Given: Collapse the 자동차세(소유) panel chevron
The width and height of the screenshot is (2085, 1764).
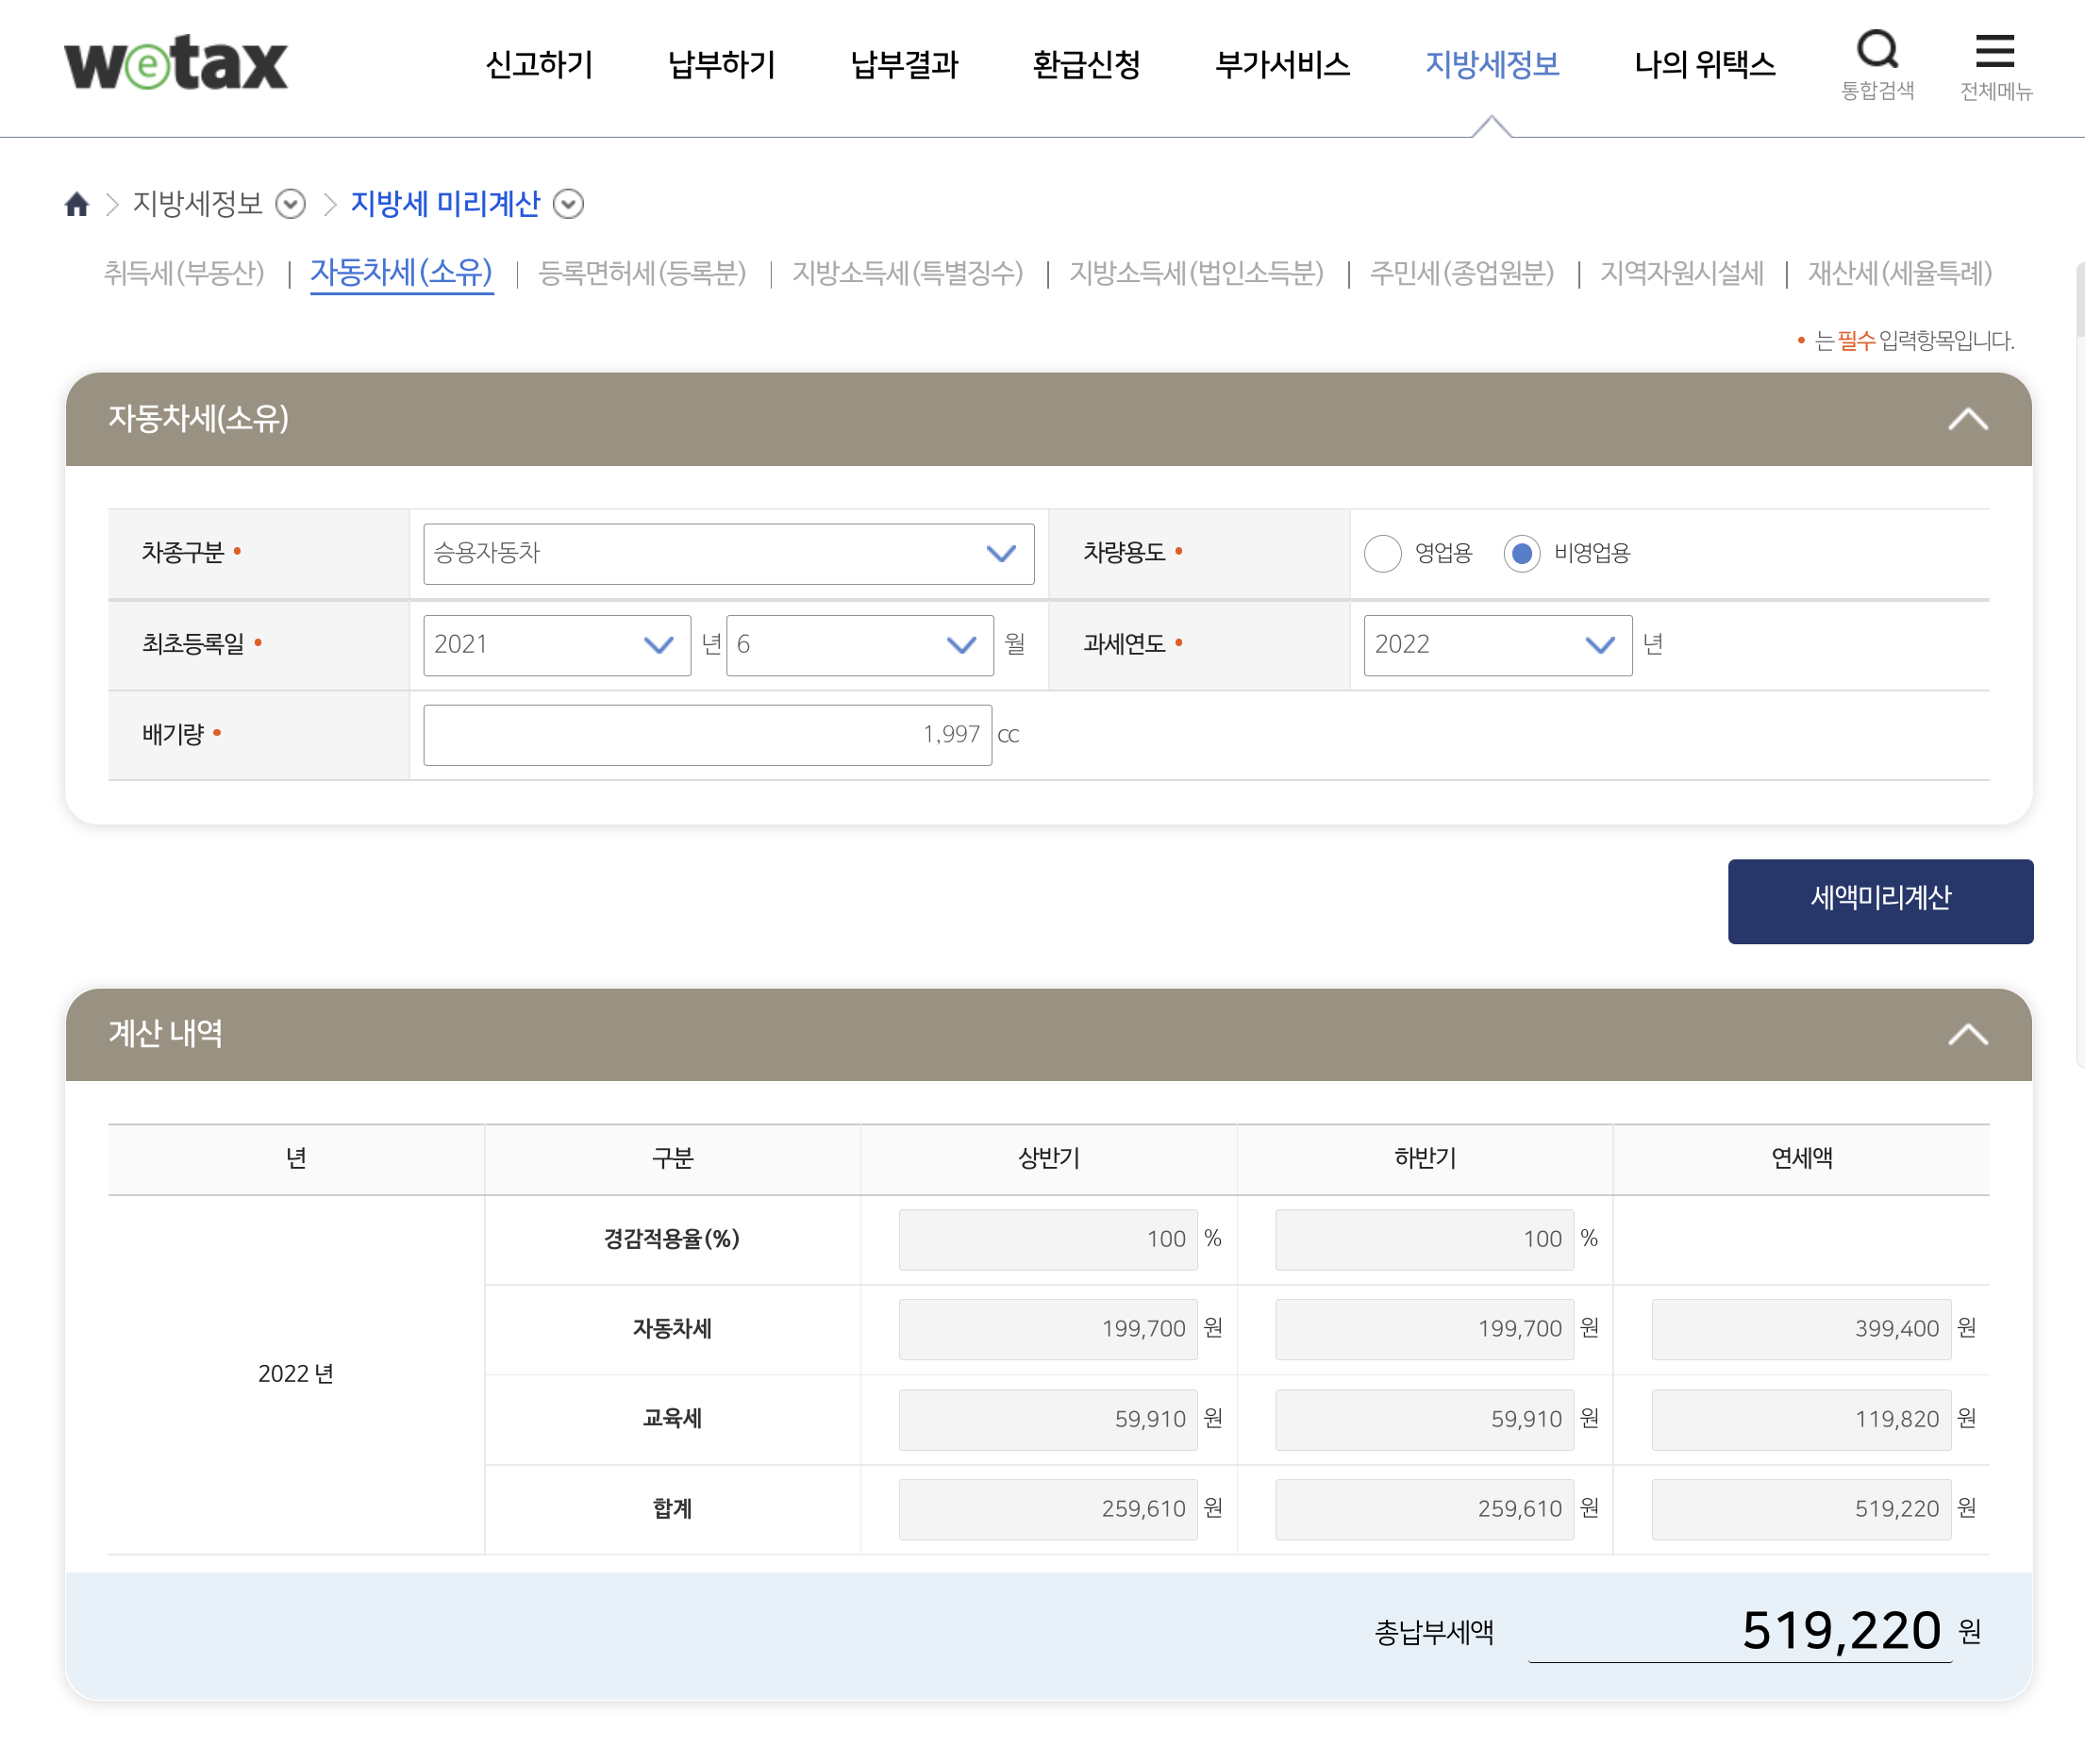Looking at the screenshot, I should (x=1967, y=419).
